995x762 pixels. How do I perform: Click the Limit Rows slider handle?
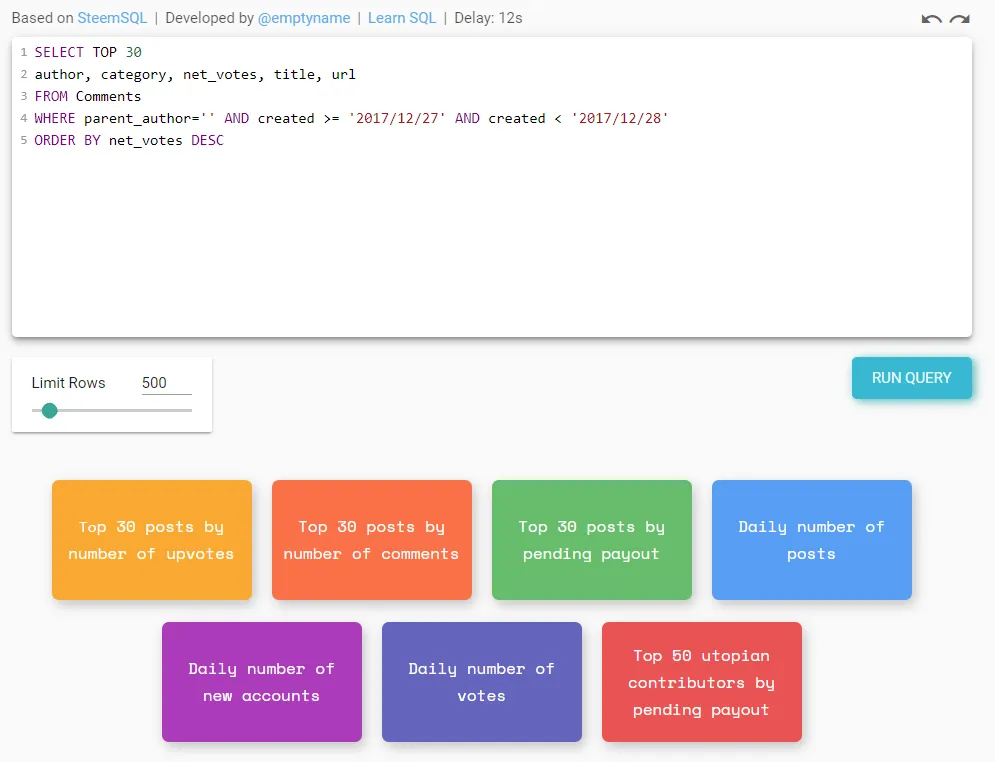(49, 411)
